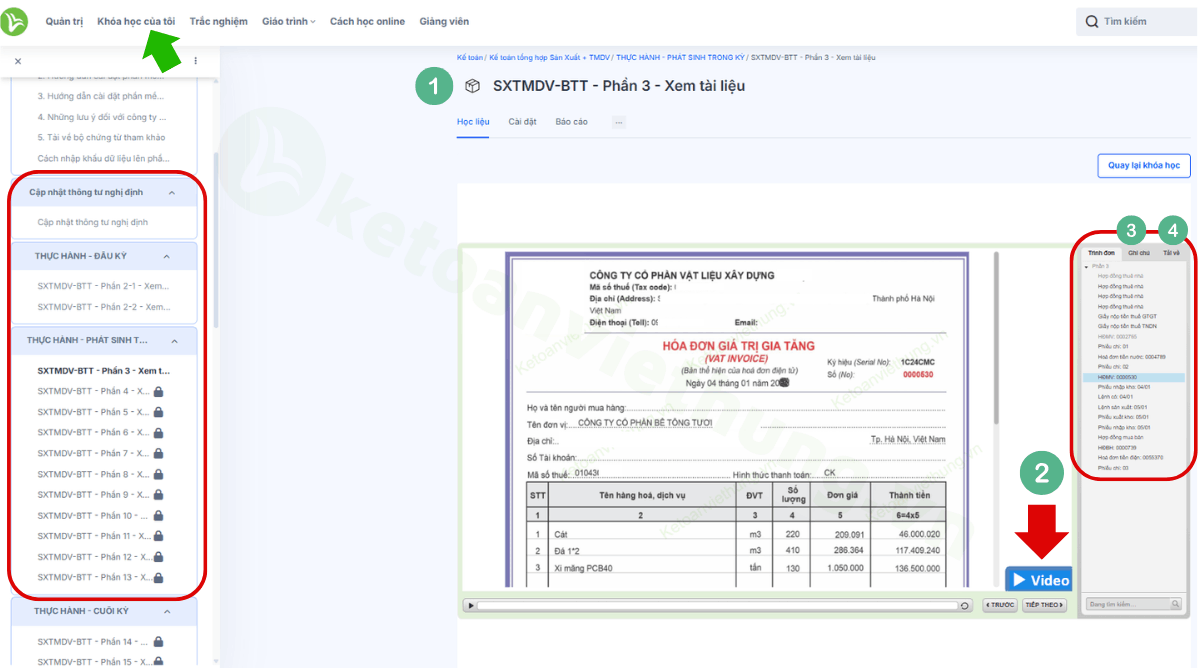The width and height of the screenshot is (1198, 668).
Task: Open the Trắc nghiệm menu item
Action: tap(218, 21)
